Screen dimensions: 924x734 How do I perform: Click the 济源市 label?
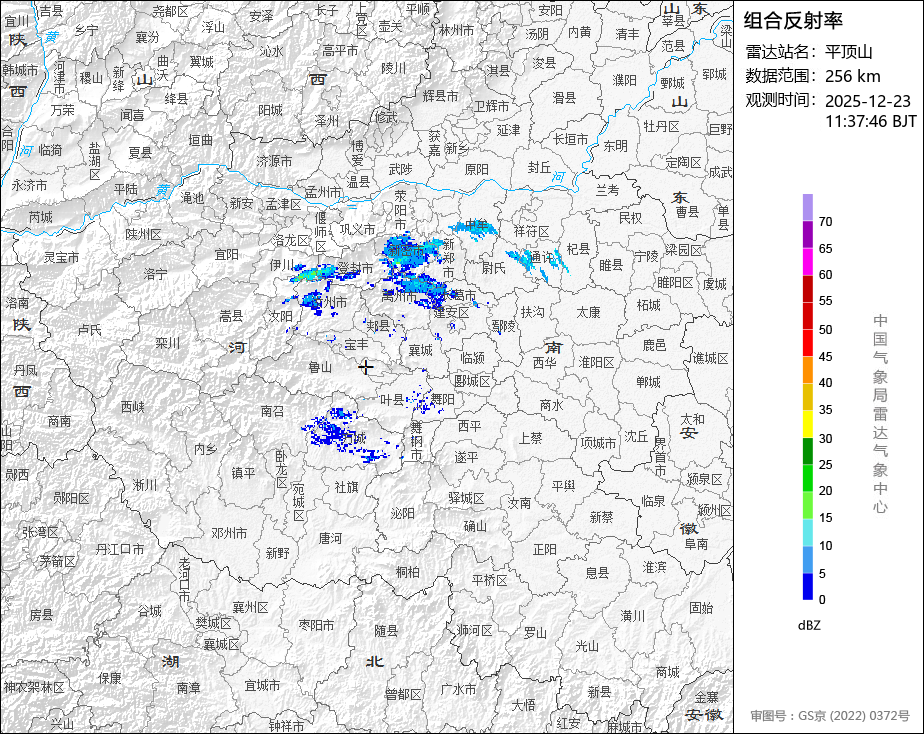point(275,161)
